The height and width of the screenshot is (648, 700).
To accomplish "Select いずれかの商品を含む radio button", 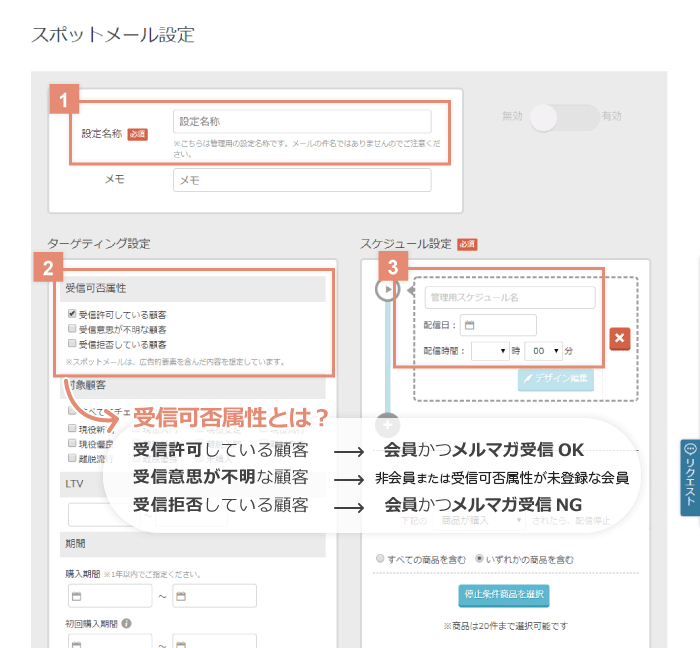I will point(479,558).
